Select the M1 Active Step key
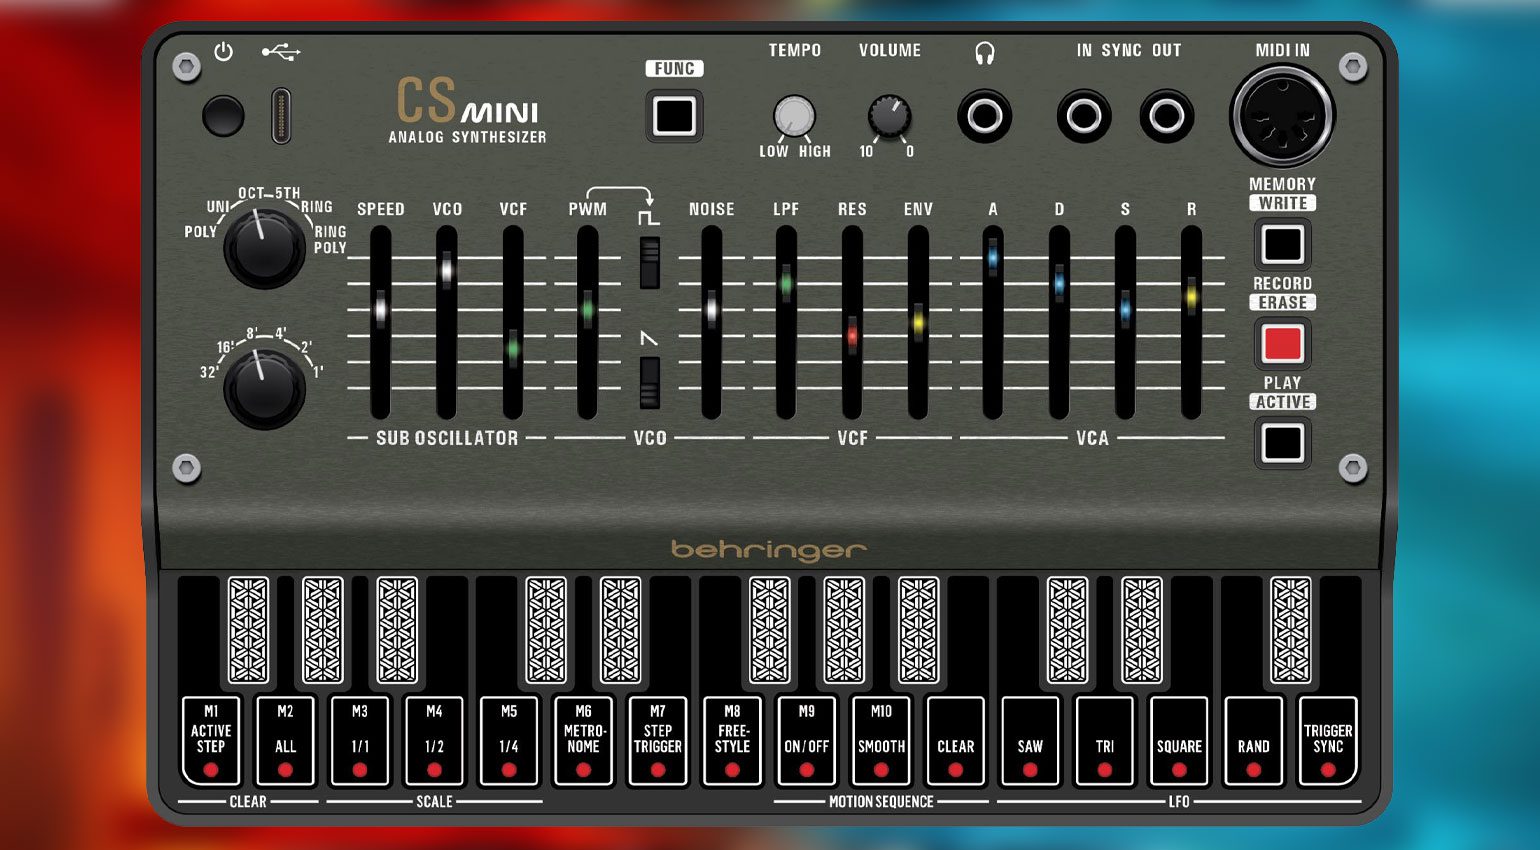Viewport: 1540px width, 850px height. coord(211,741)
